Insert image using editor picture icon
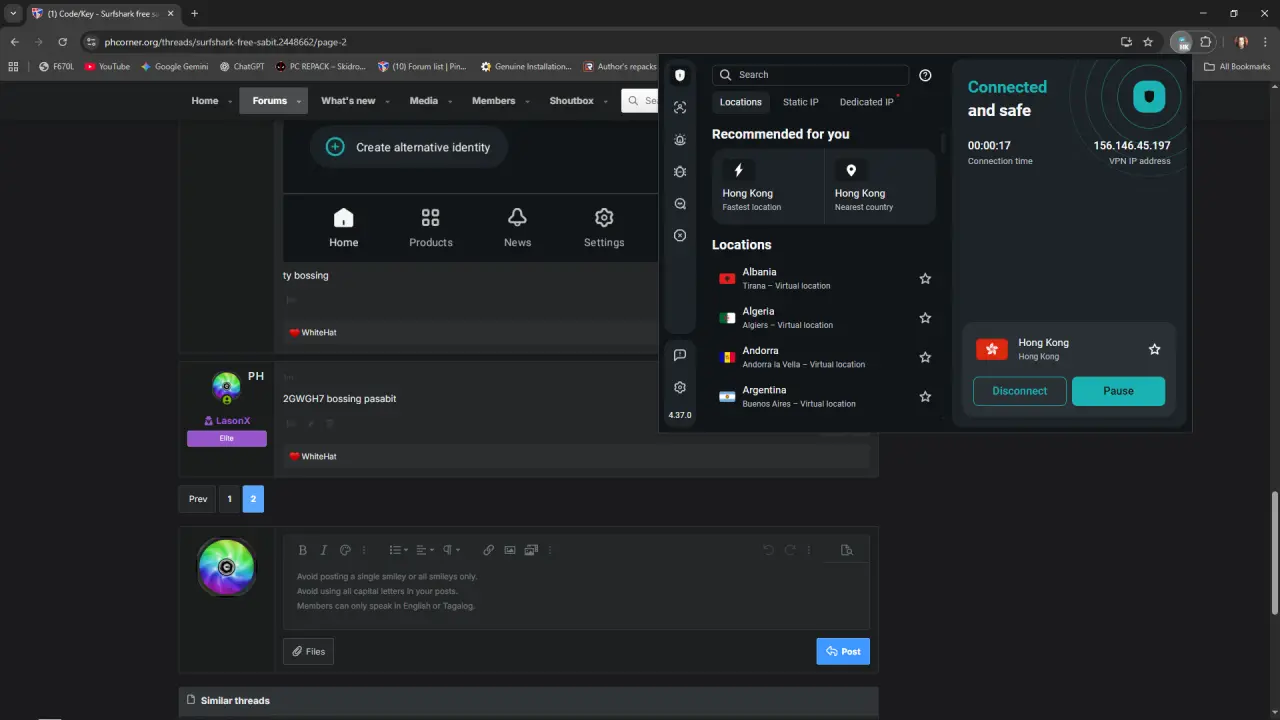The image size is (1280, 720). [510, 550]
